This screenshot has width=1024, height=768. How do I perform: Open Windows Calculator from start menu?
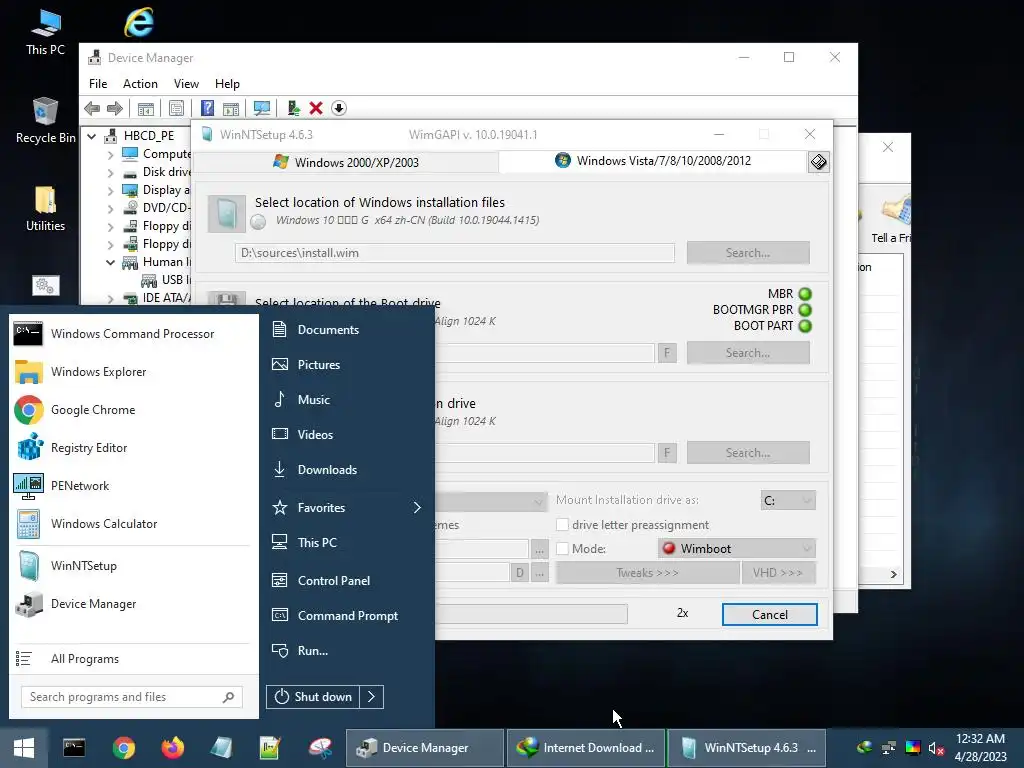coord(131,524)
